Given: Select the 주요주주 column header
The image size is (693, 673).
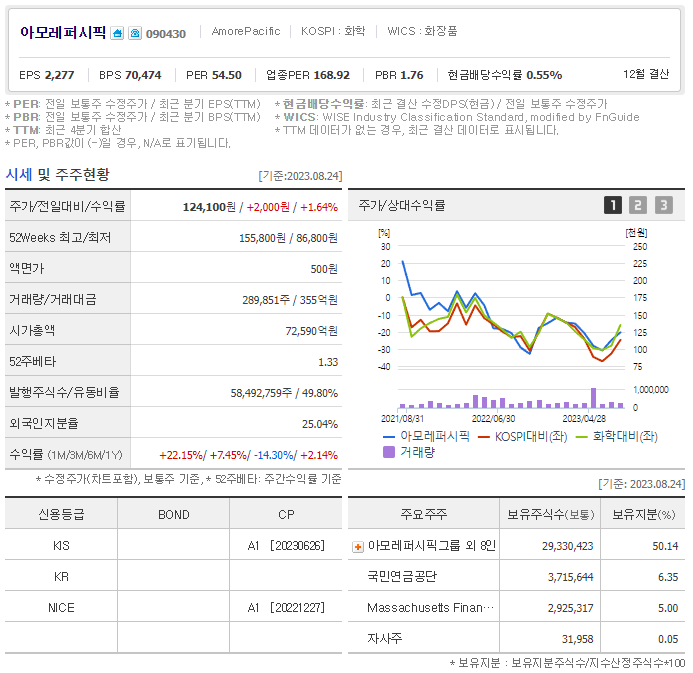Looking at the screenshot, I should point(423,514).
